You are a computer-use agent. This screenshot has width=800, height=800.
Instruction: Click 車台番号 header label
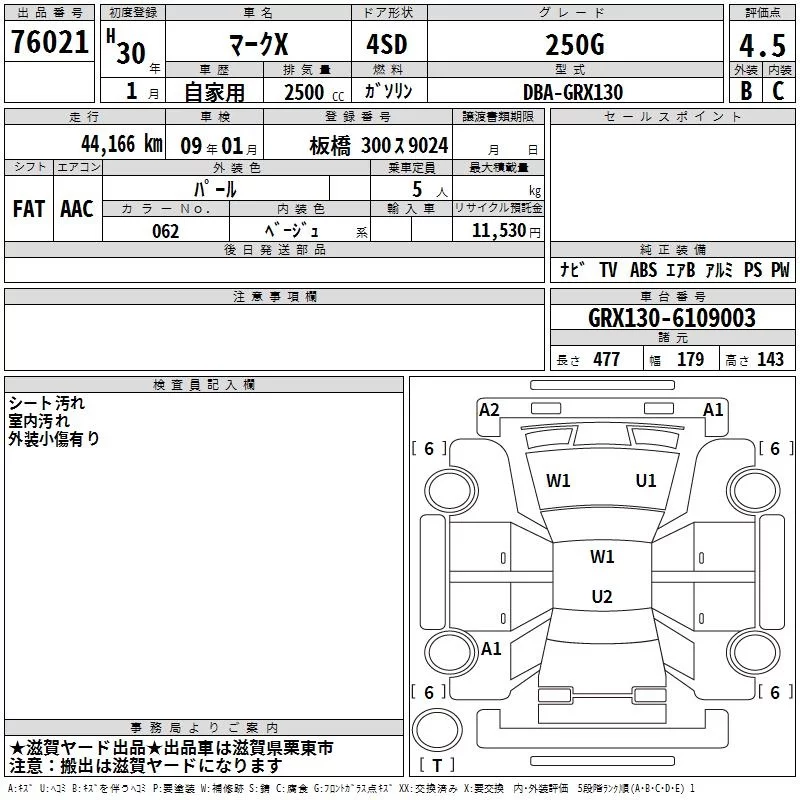click(x=673, y=296)
